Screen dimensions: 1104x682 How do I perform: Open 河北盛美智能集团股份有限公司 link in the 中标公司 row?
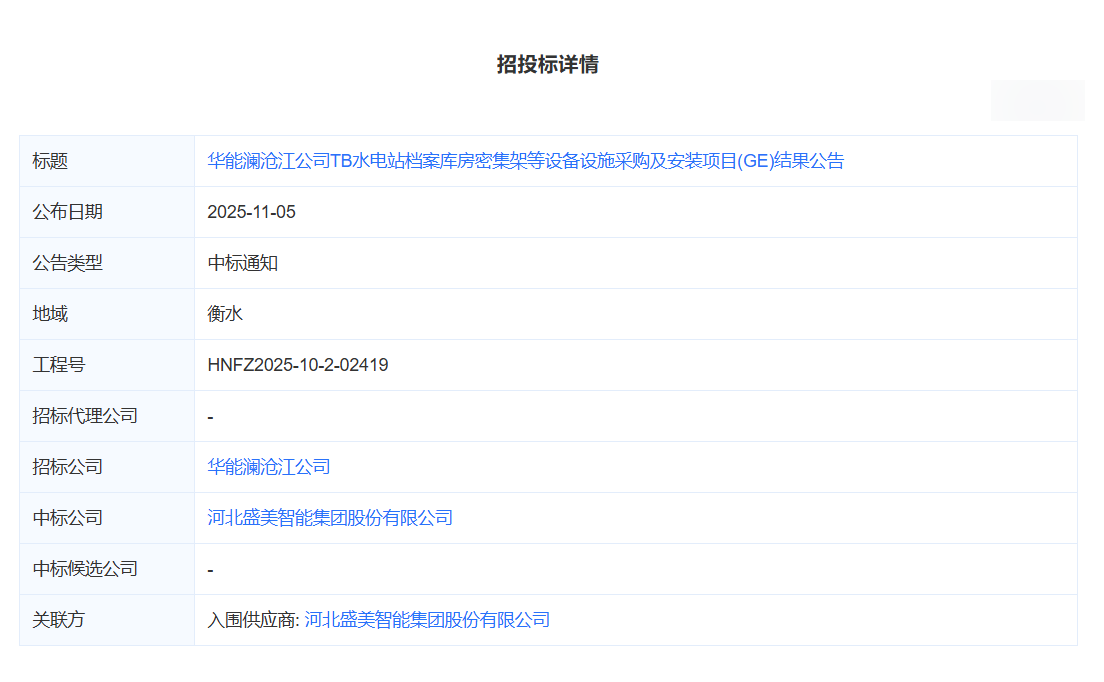click(x=330, y=518)
